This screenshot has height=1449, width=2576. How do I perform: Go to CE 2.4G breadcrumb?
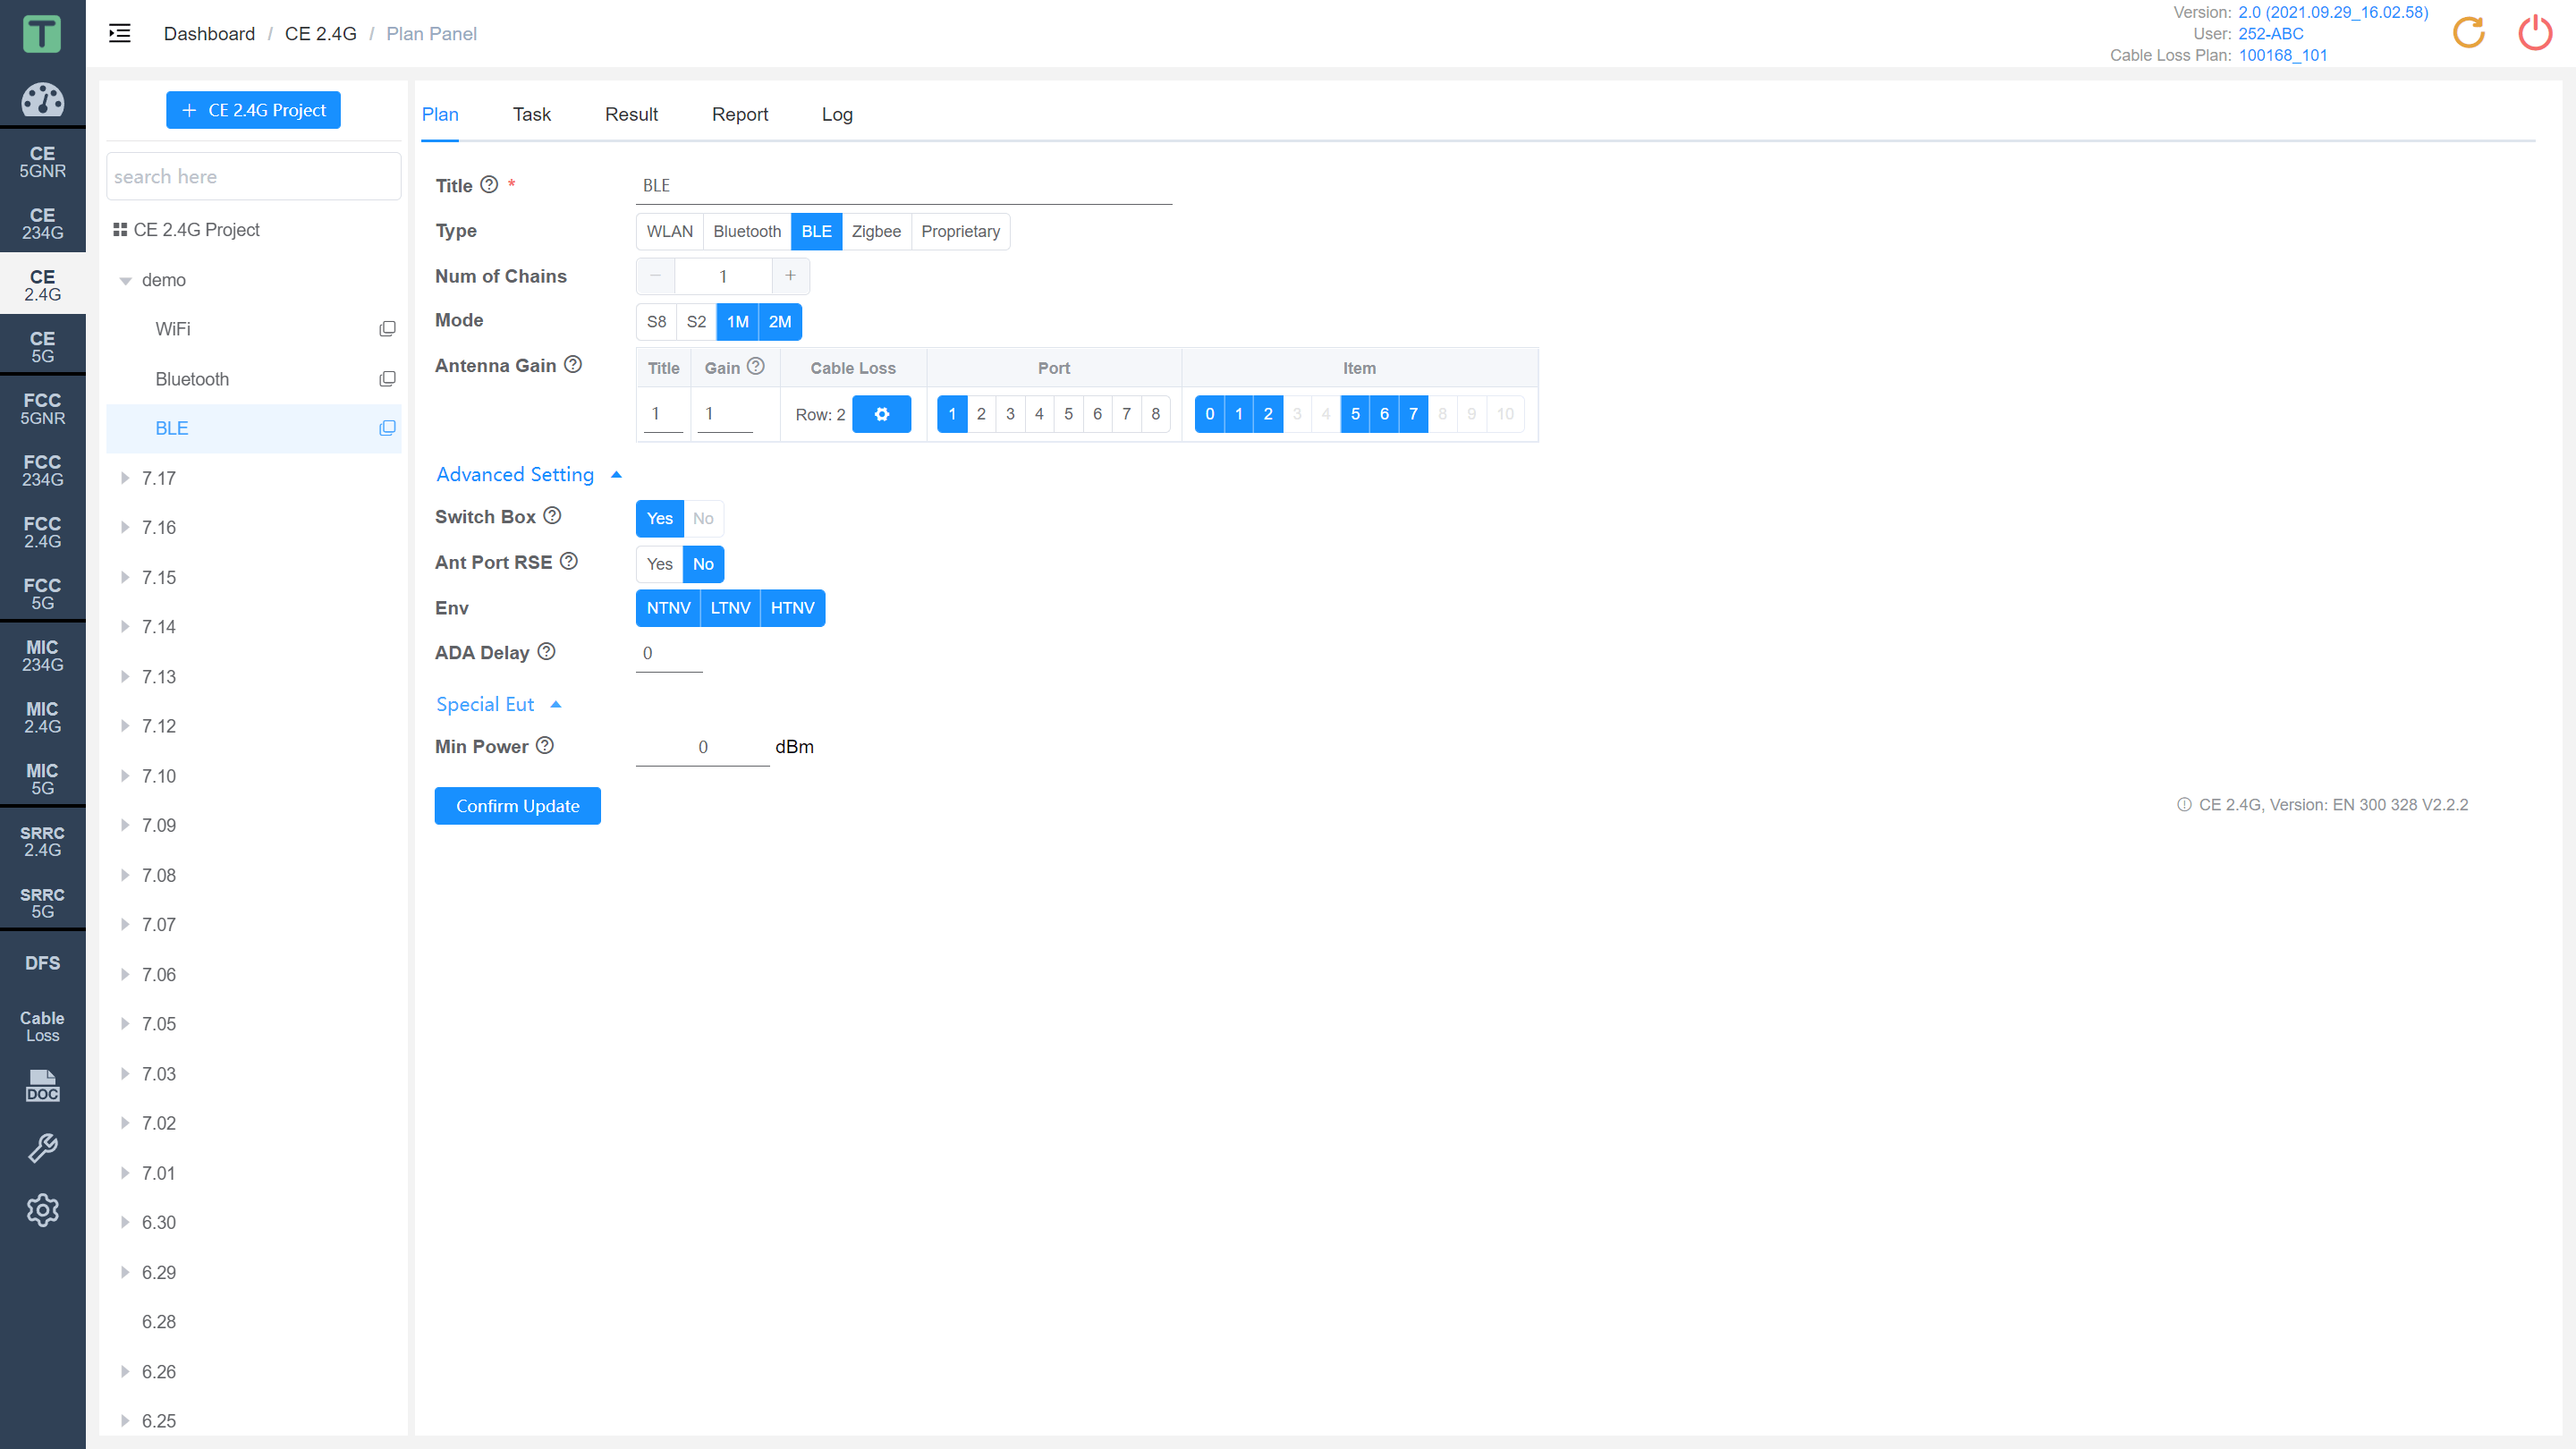coord(321,34)
